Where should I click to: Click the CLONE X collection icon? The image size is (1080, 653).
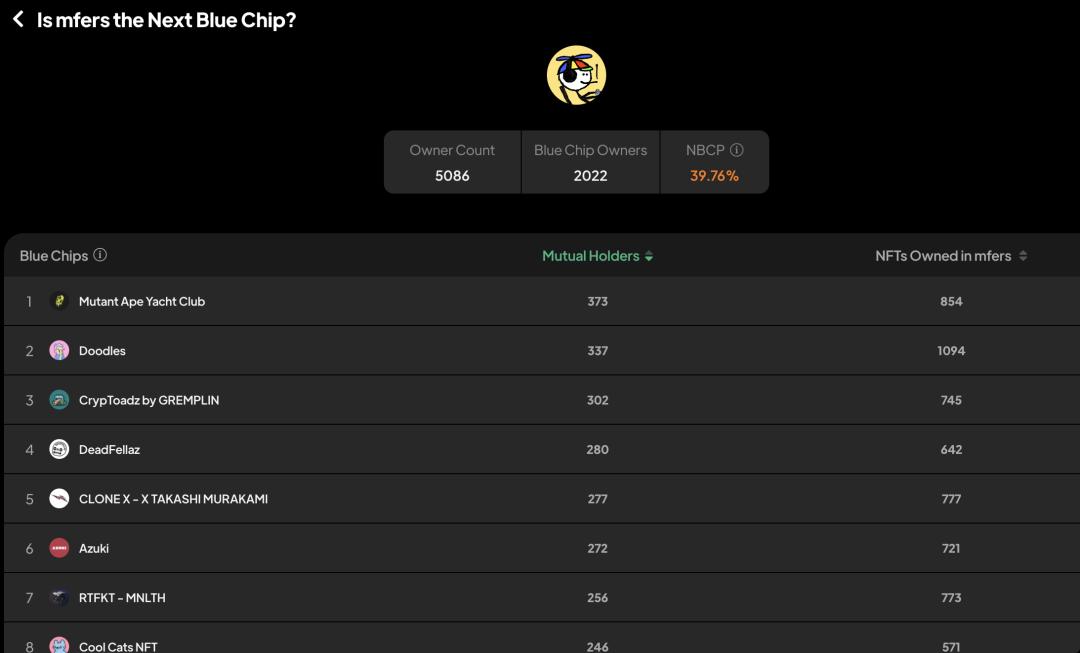59,499
